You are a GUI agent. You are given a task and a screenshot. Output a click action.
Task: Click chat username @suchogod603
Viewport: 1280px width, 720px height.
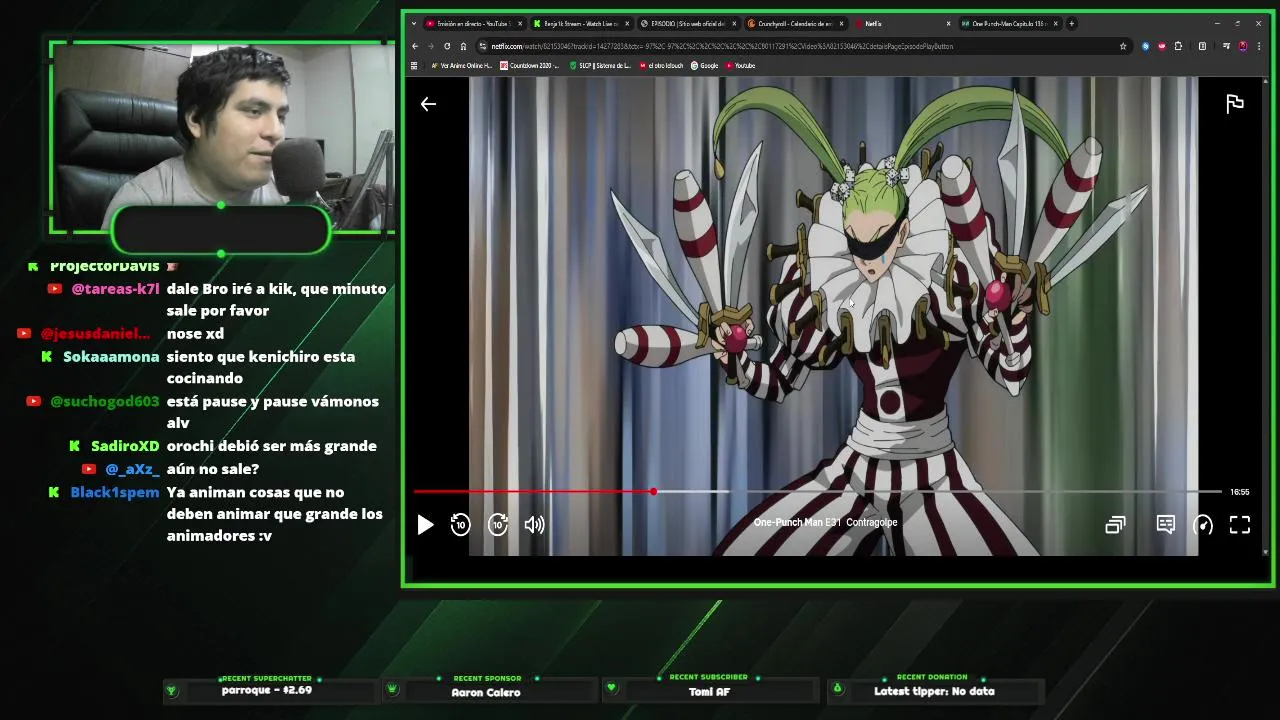tap(104, 402)
